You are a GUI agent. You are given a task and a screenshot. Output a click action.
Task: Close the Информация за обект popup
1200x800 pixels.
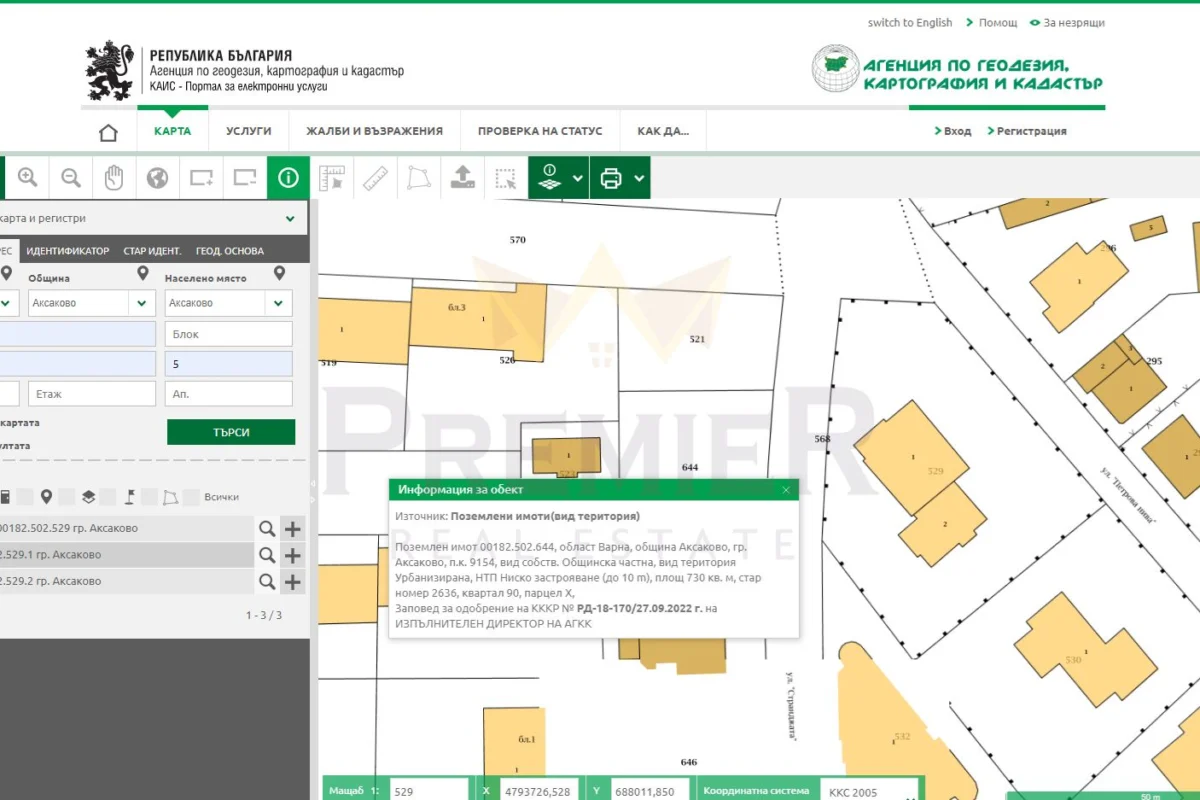tap(786, 490)
